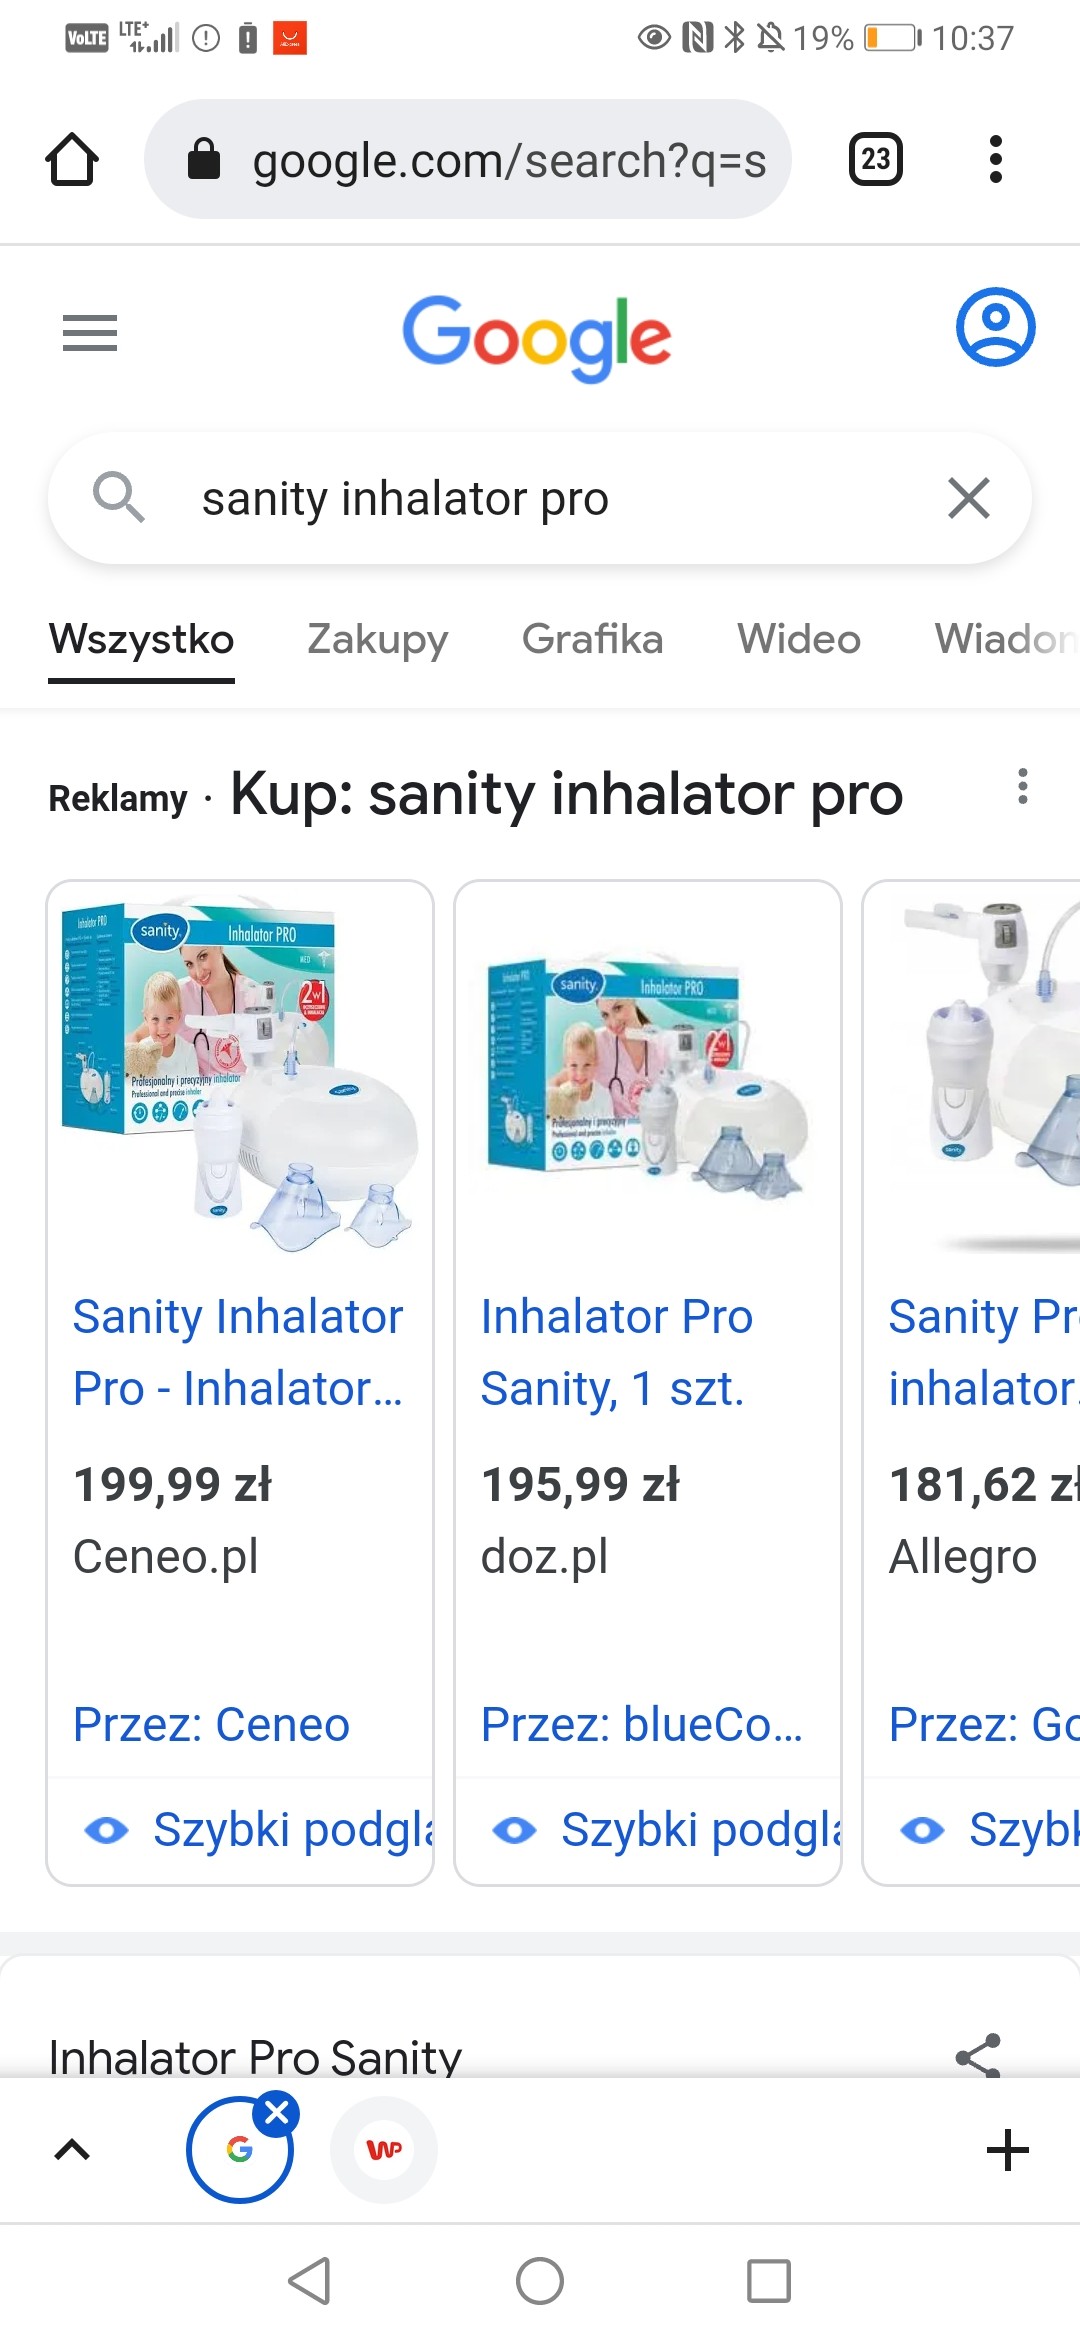Screen dimensions: 1080x2340
Task: Switch to the Zakupy tab
Action: pyautogui.click(x=378, y=639)
